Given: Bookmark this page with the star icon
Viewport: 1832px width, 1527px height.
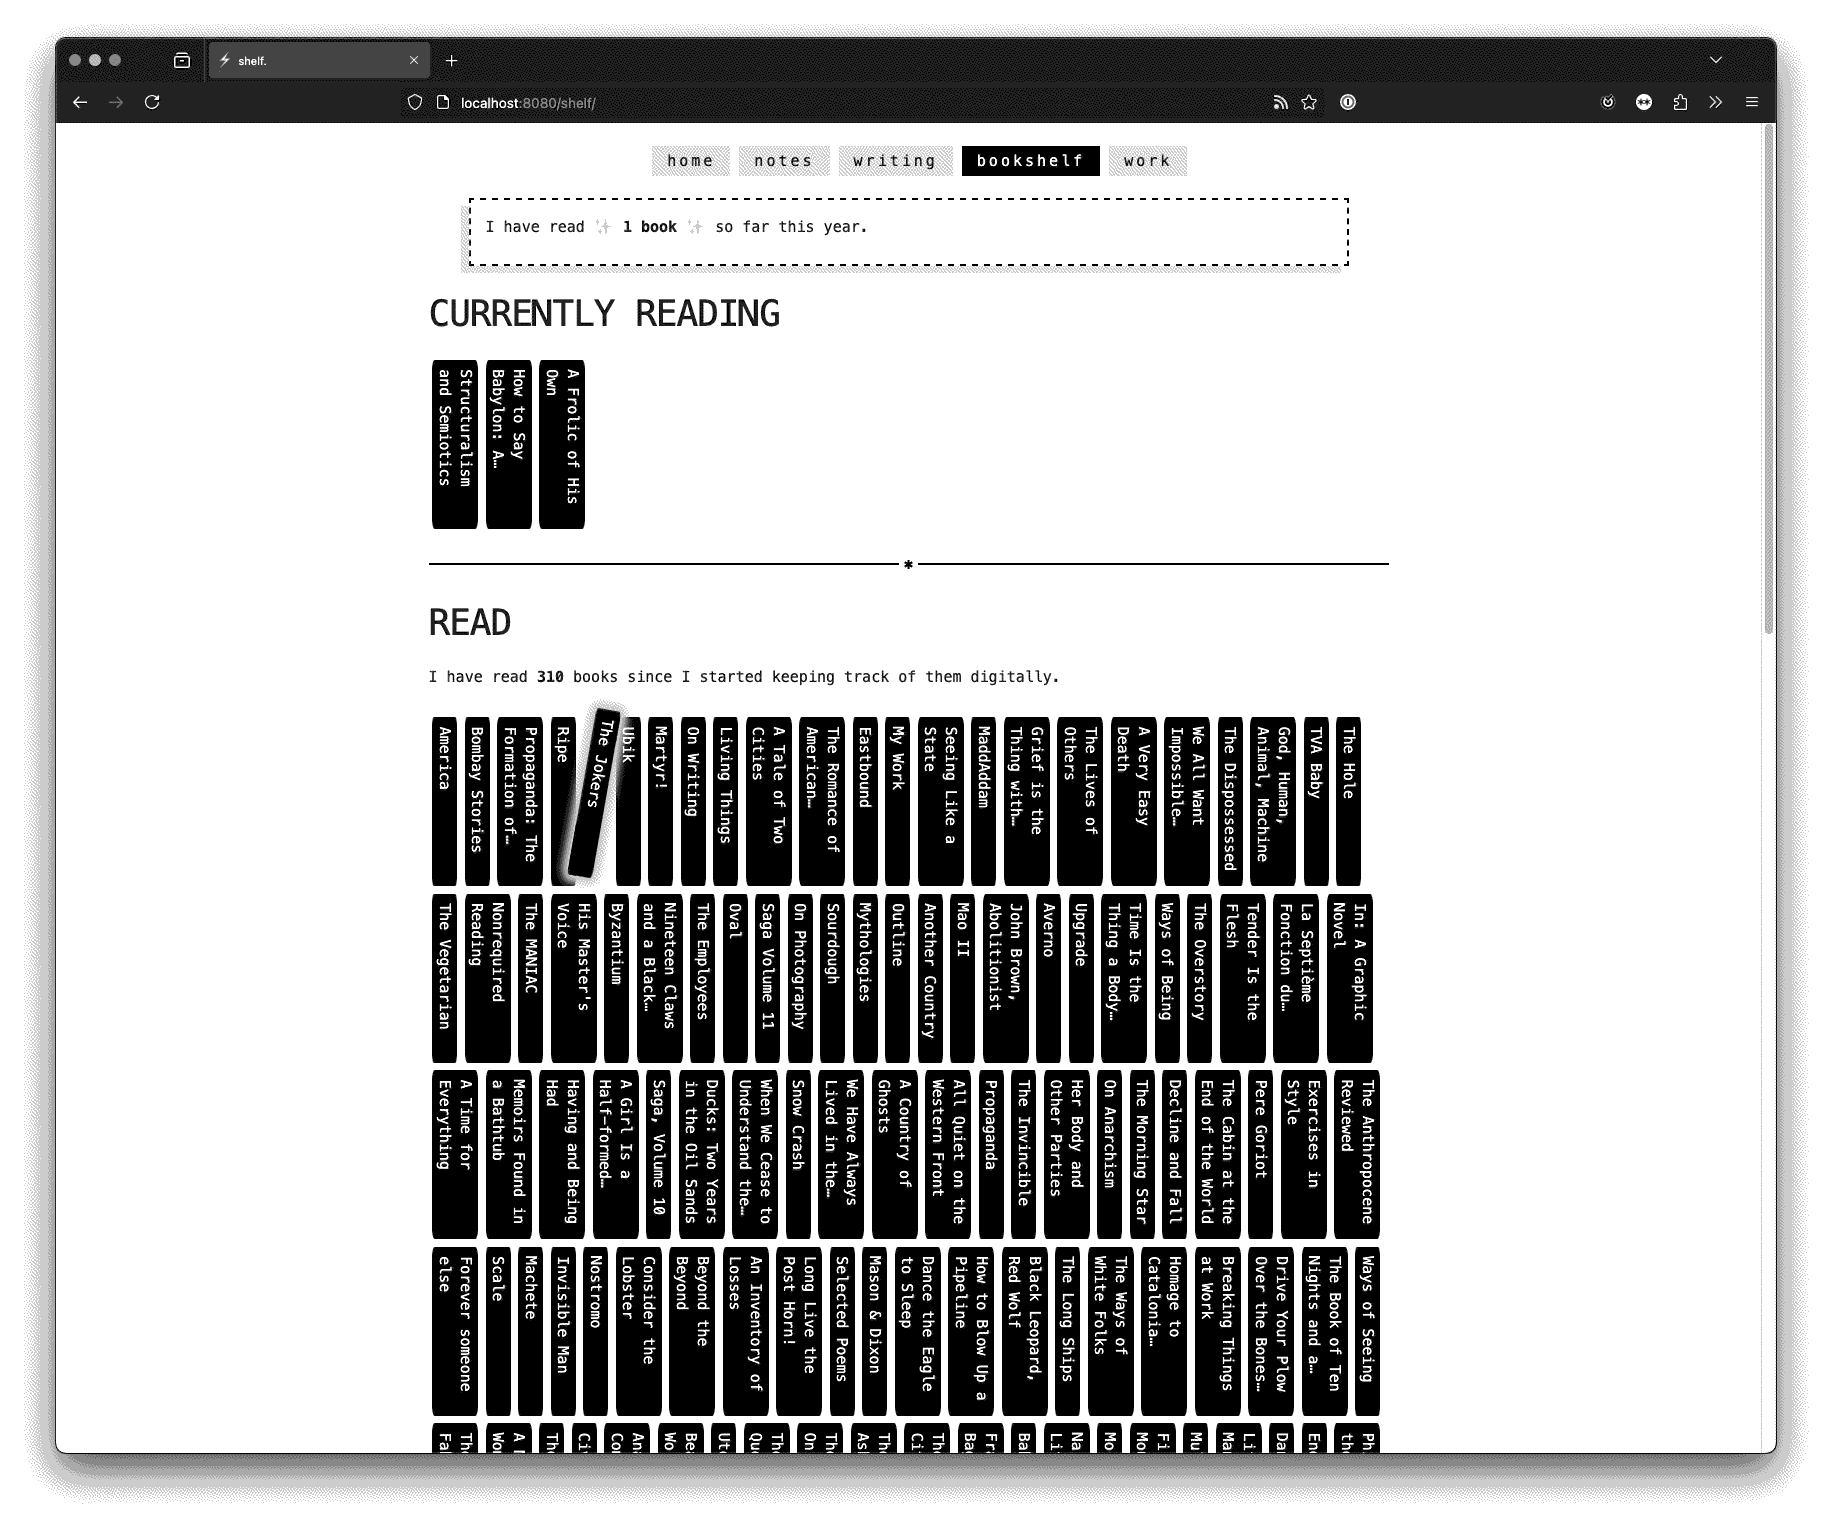Looking at the screenshot, I should [1309, 102].
